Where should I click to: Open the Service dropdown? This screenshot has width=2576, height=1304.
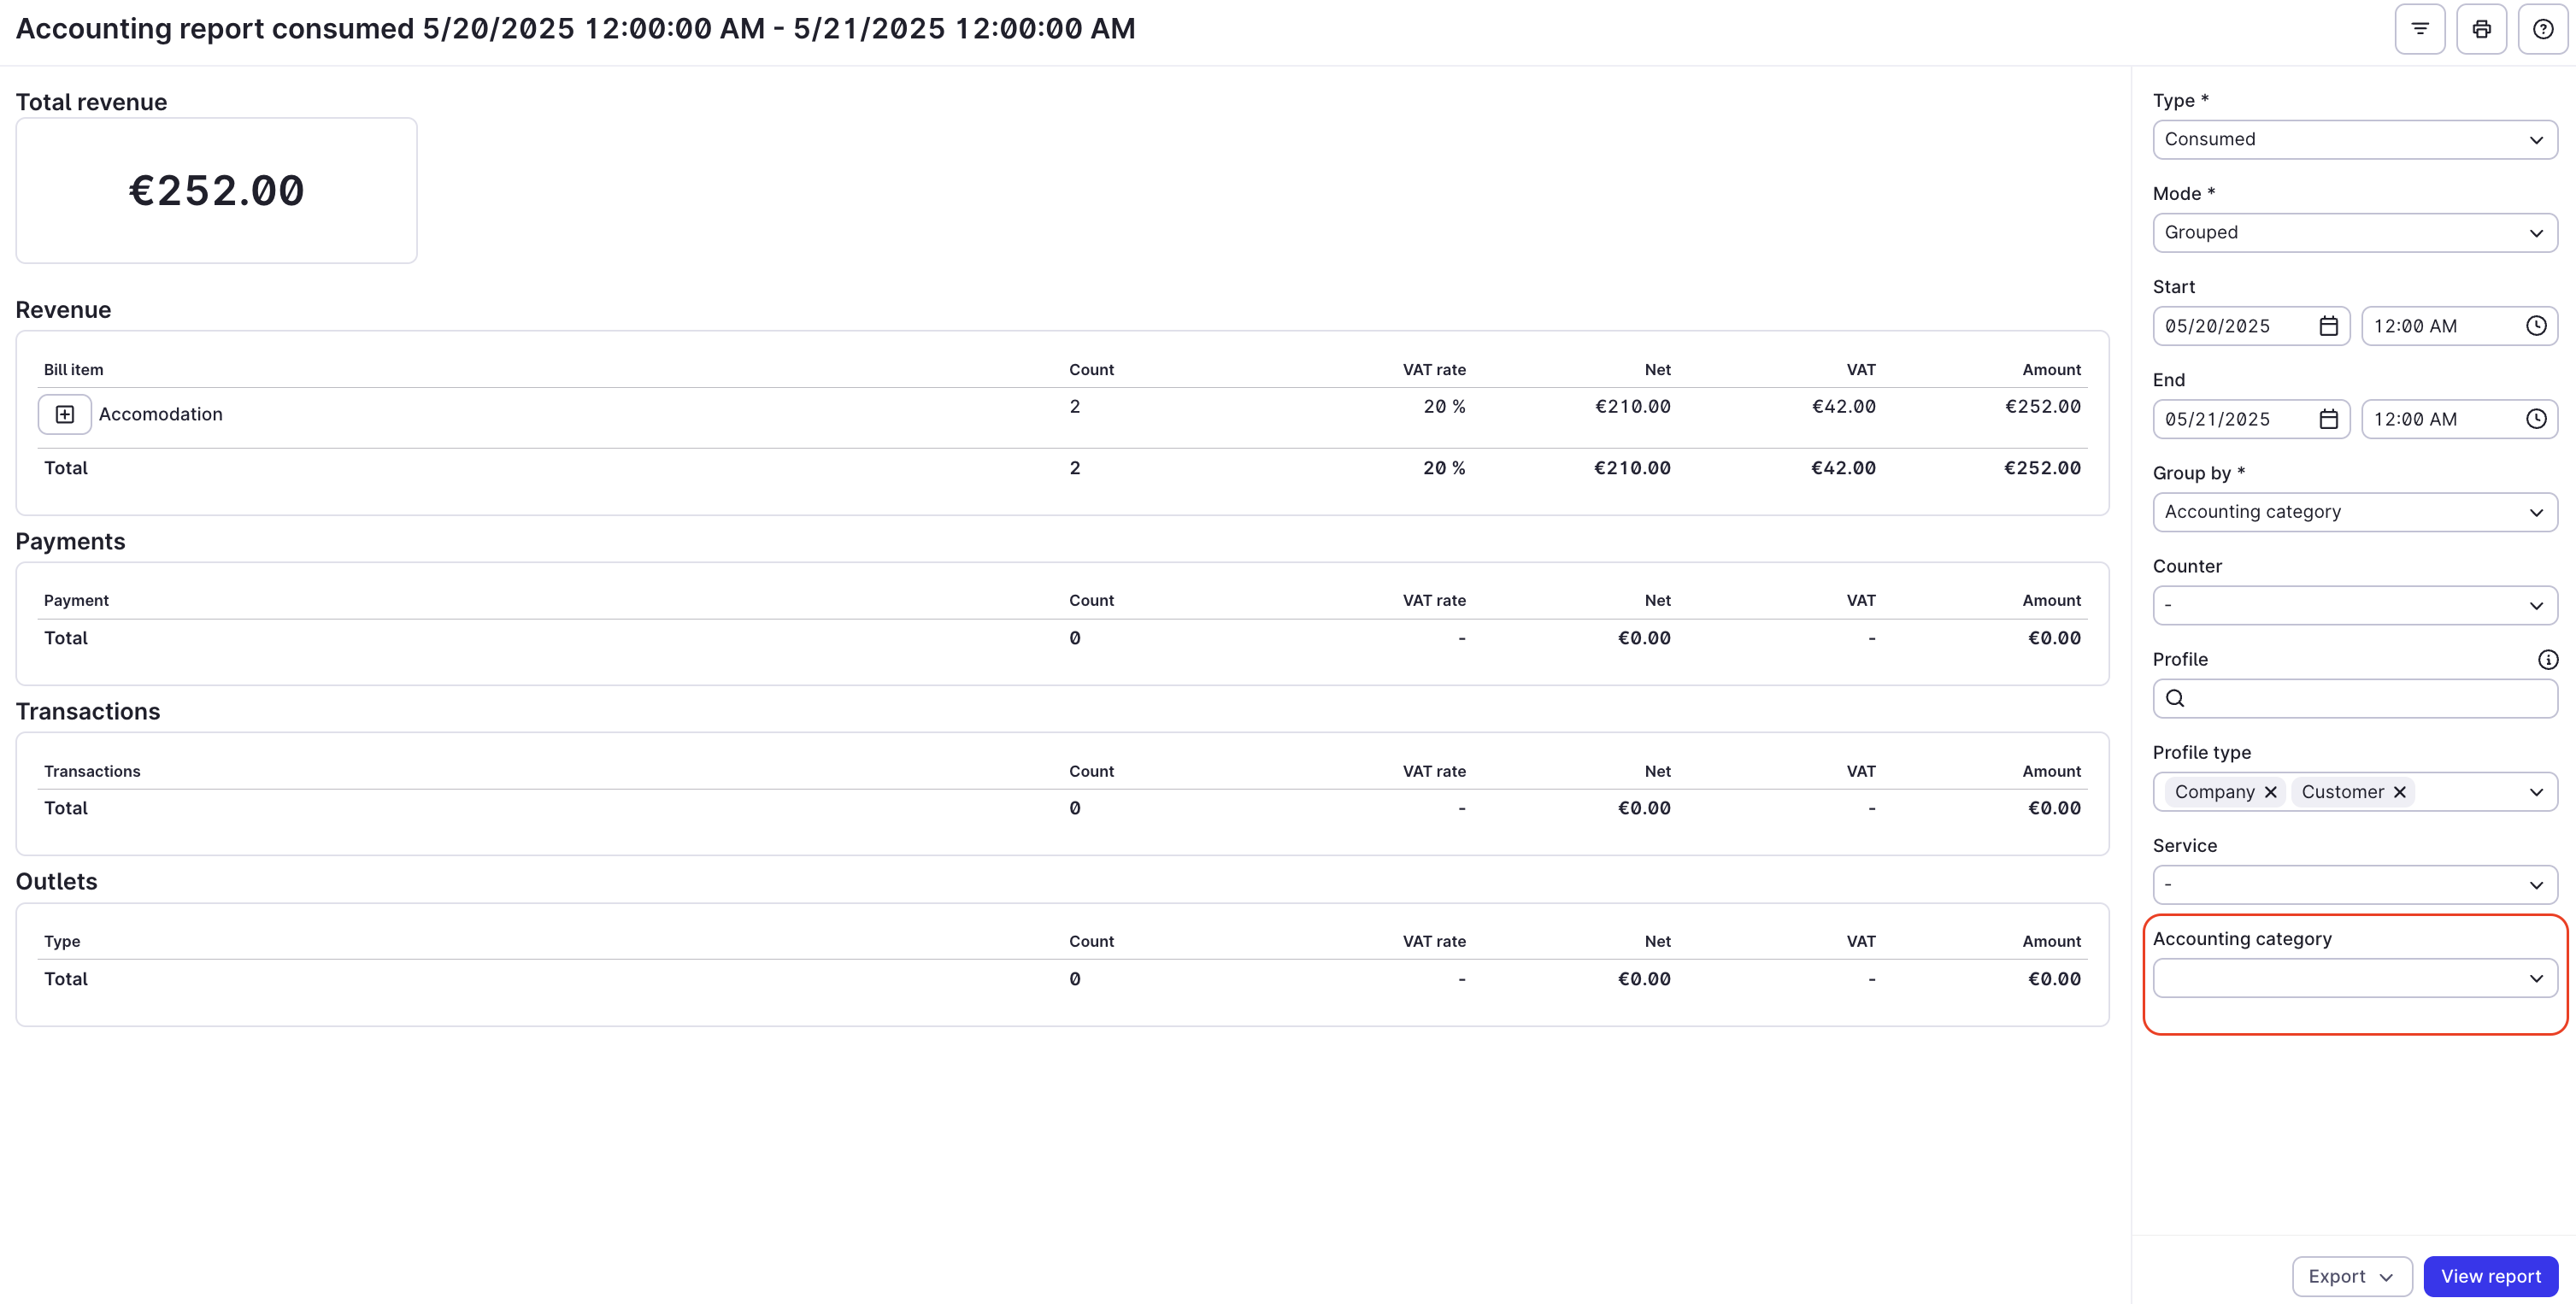pyautogui.click(x=2354, y=885)
